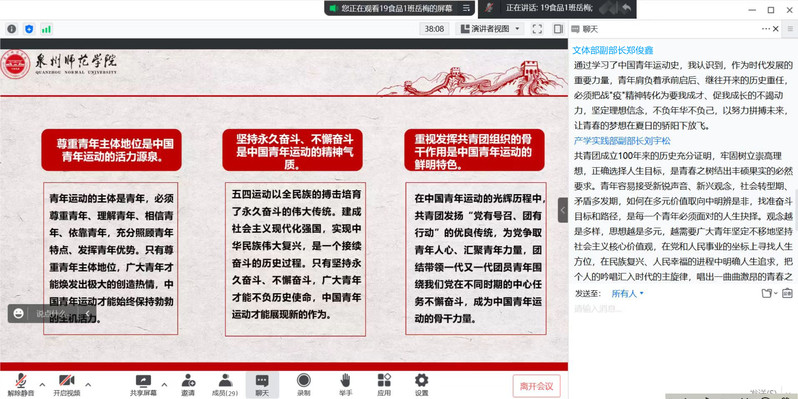Start 录制 recording
The height and width of the screenshot is (399, 798).
point(304,385)
